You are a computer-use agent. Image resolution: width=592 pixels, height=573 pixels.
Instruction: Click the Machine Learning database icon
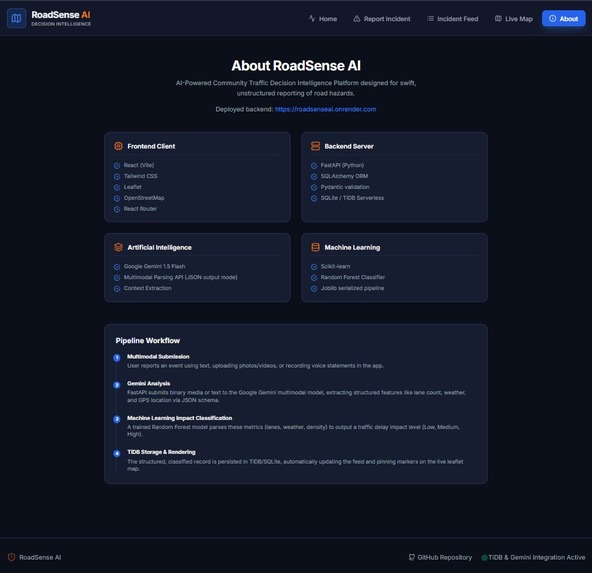(315, 247)
